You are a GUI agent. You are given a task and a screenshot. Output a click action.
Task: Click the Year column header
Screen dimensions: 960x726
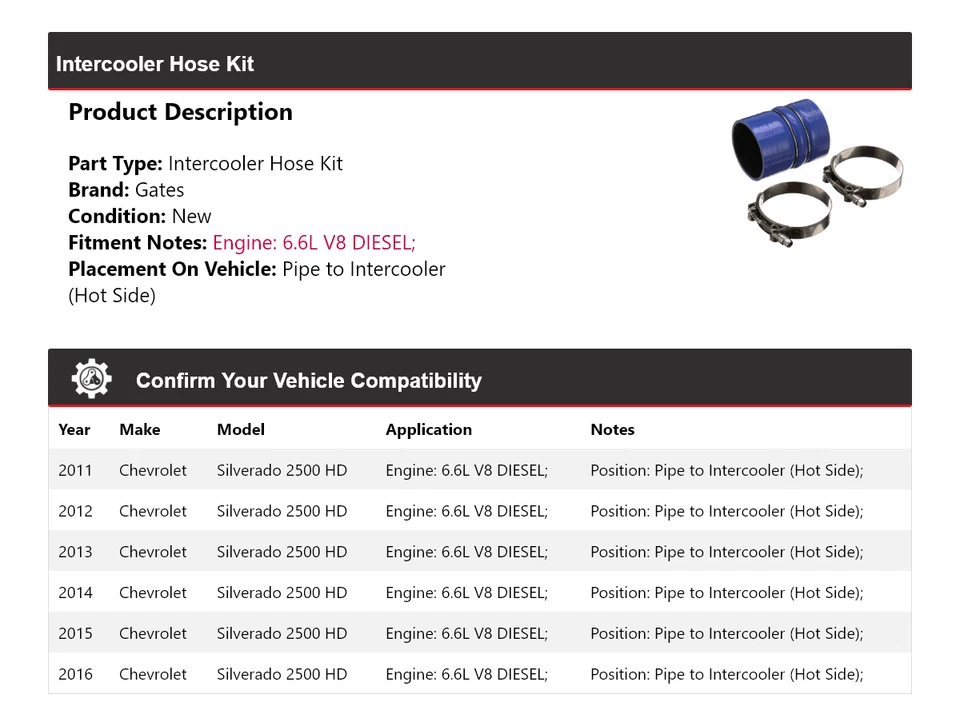point(74,429)
